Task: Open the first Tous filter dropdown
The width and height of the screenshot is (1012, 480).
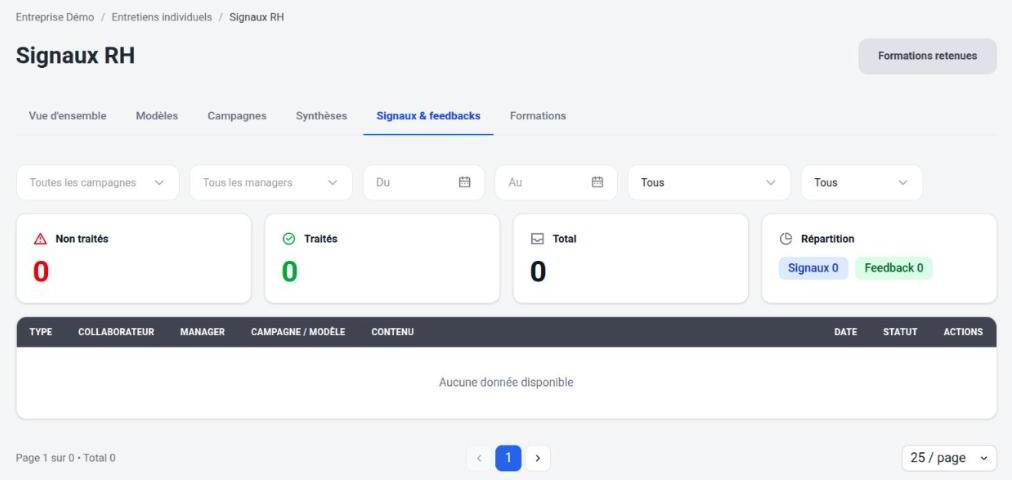Action: pyautogui.click(x=709, y=183)
